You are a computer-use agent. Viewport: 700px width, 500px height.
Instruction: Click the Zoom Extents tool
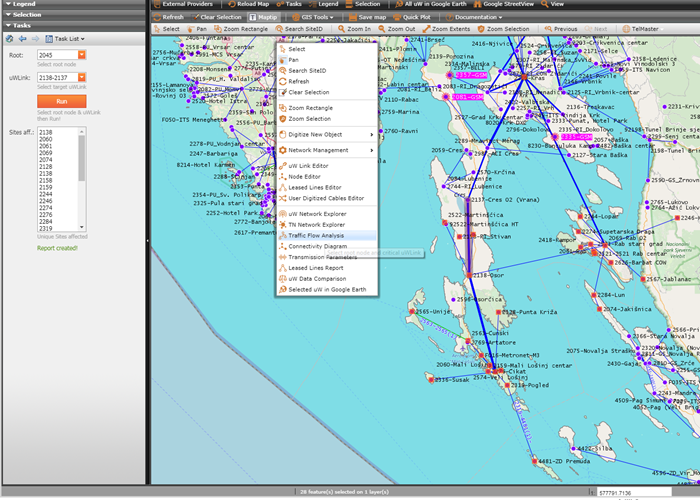tap(446, 29)
